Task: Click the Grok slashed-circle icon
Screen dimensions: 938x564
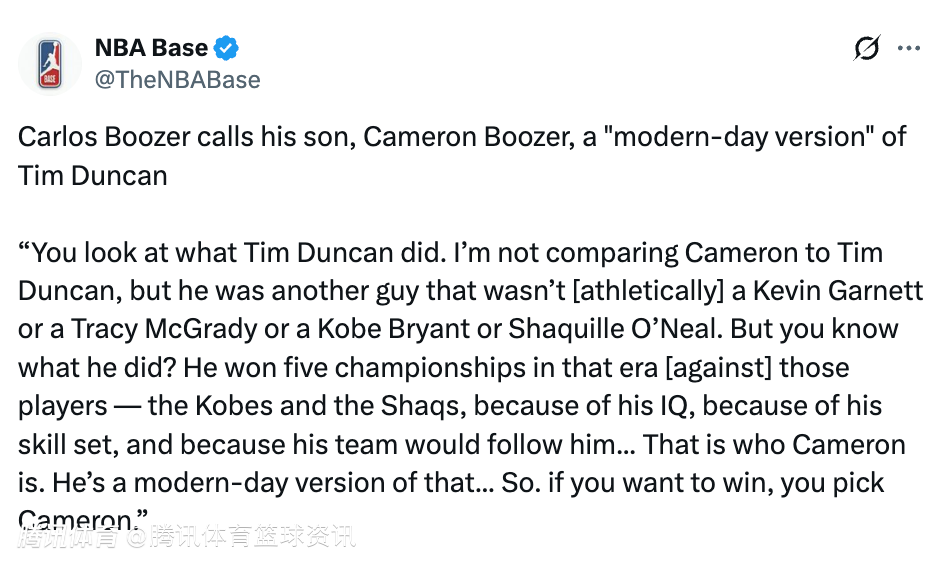Action: [x=866, y=48]
